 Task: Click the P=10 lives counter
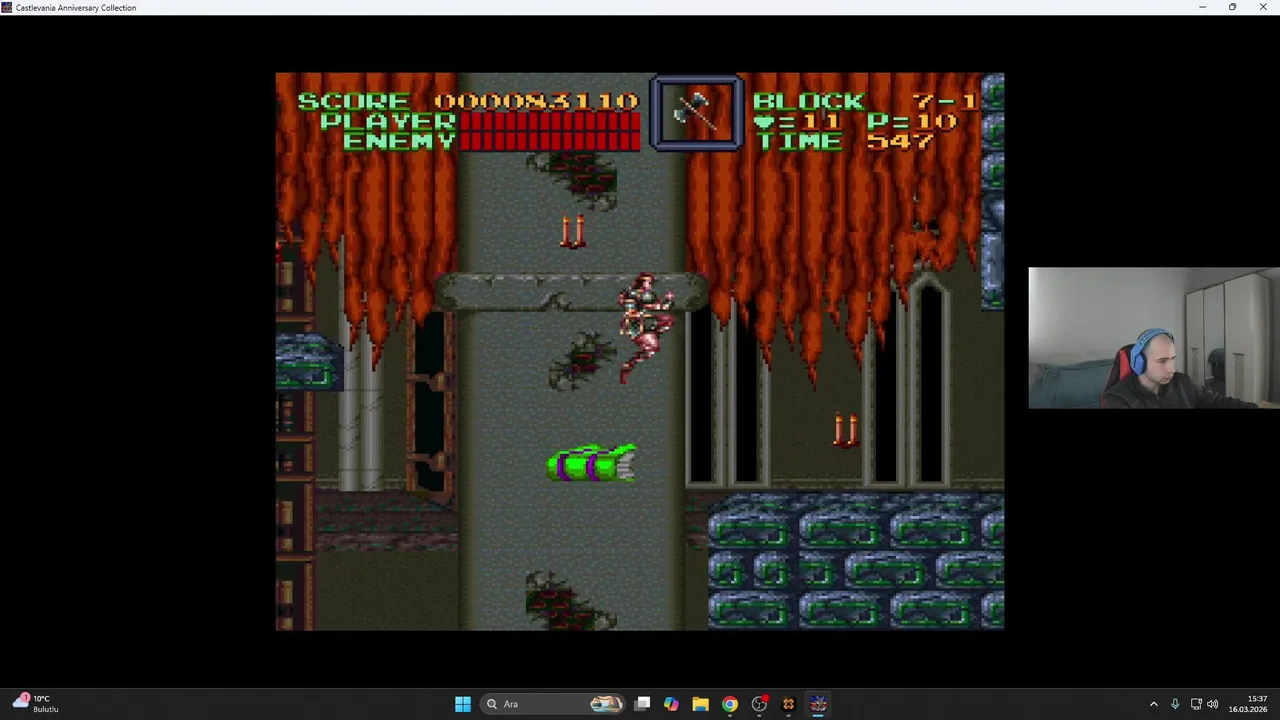[912, 122]
